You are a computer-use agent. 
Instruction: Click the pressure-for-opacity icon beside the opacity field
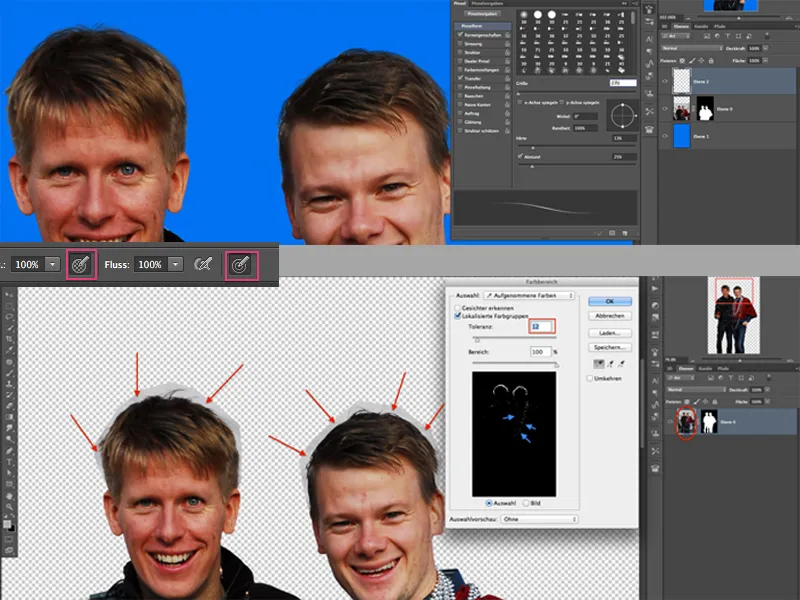click(82, 265)
